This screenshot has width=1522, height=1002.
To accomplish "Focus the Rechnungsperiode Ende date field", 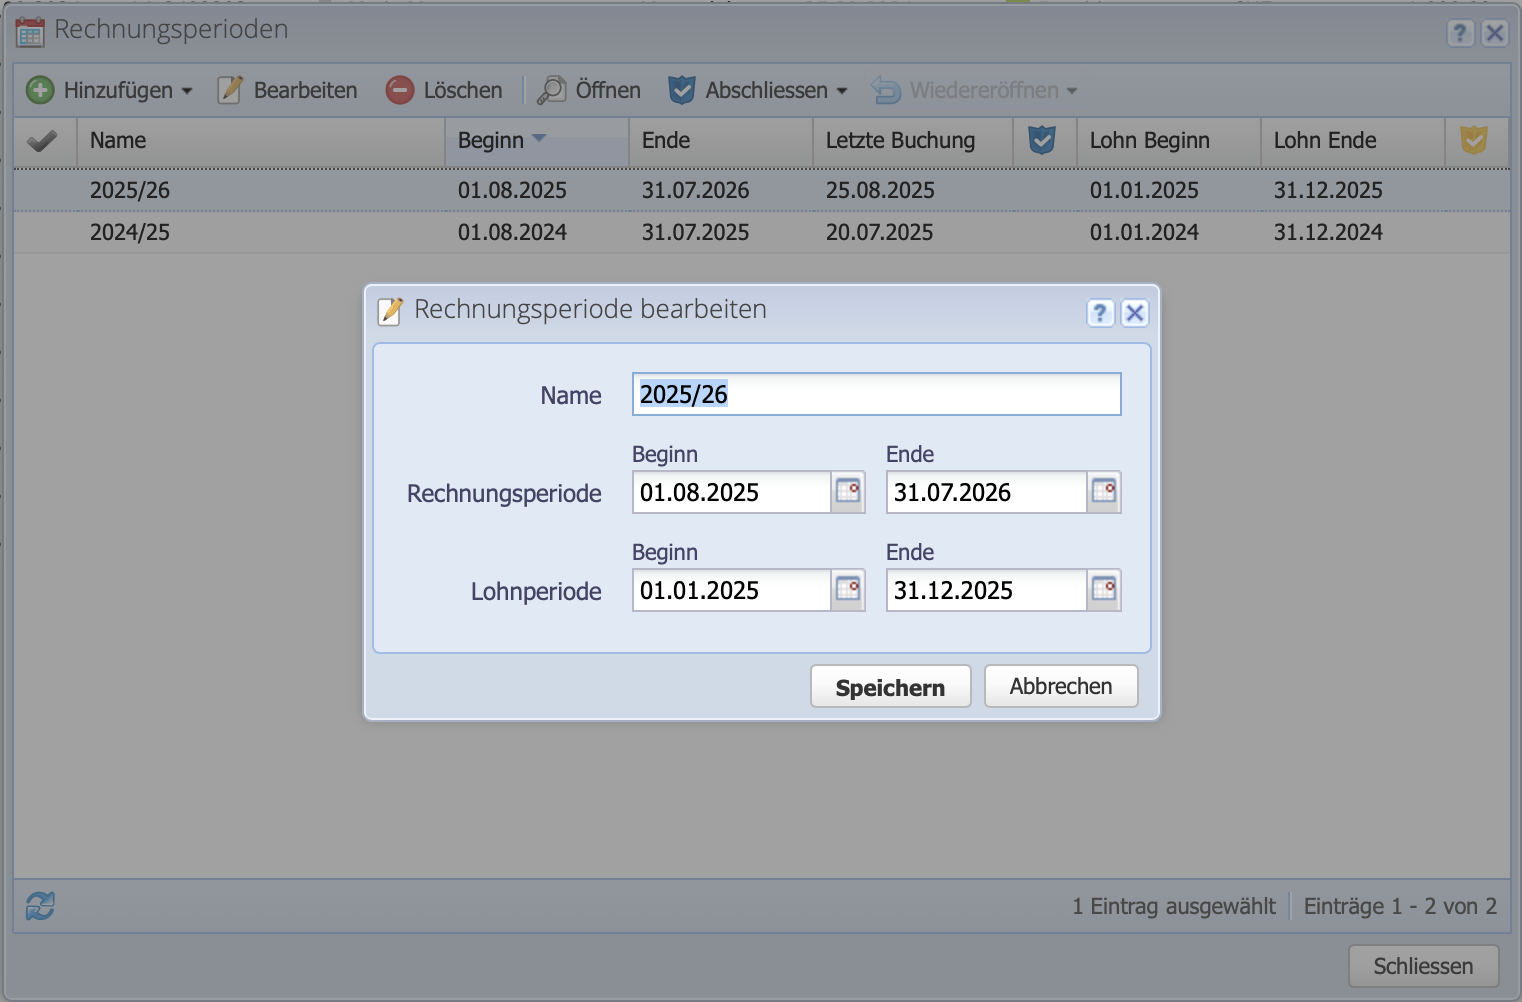I will pyautogui.click(x=987, y=492).
